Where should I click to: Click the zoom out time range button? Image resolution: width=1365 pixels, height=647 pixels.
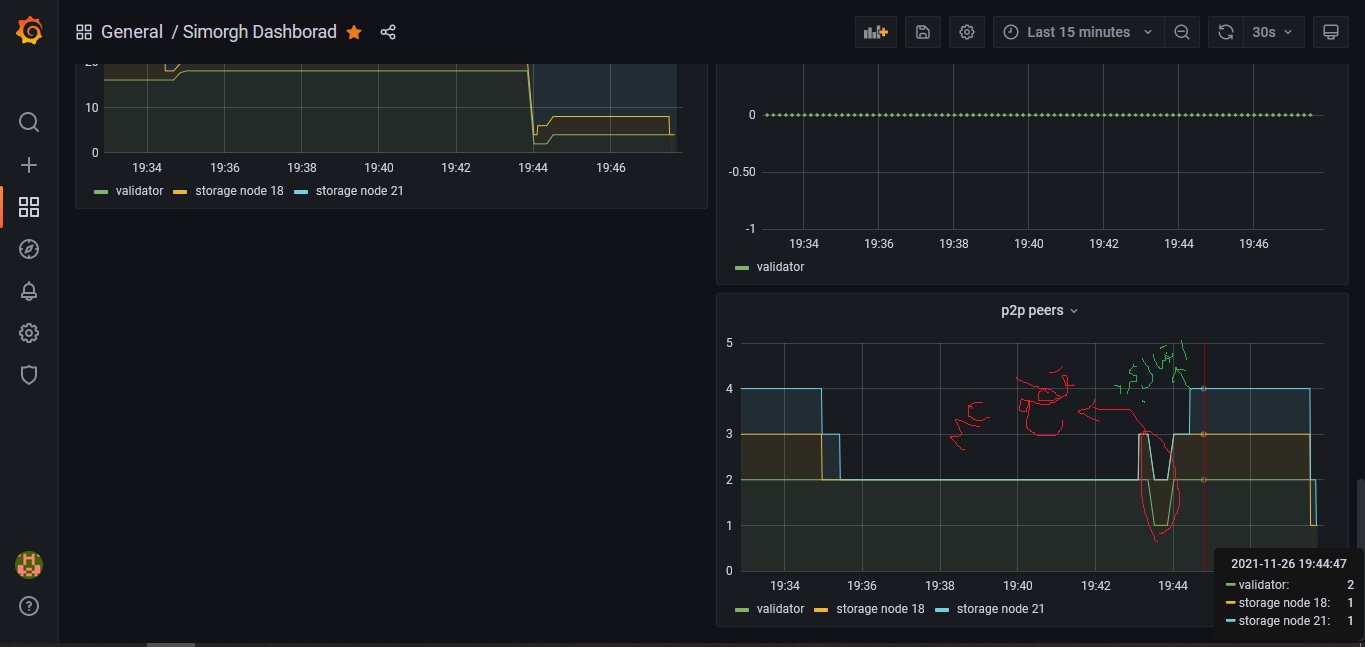pyautogui.click(x=1181, y=32)
